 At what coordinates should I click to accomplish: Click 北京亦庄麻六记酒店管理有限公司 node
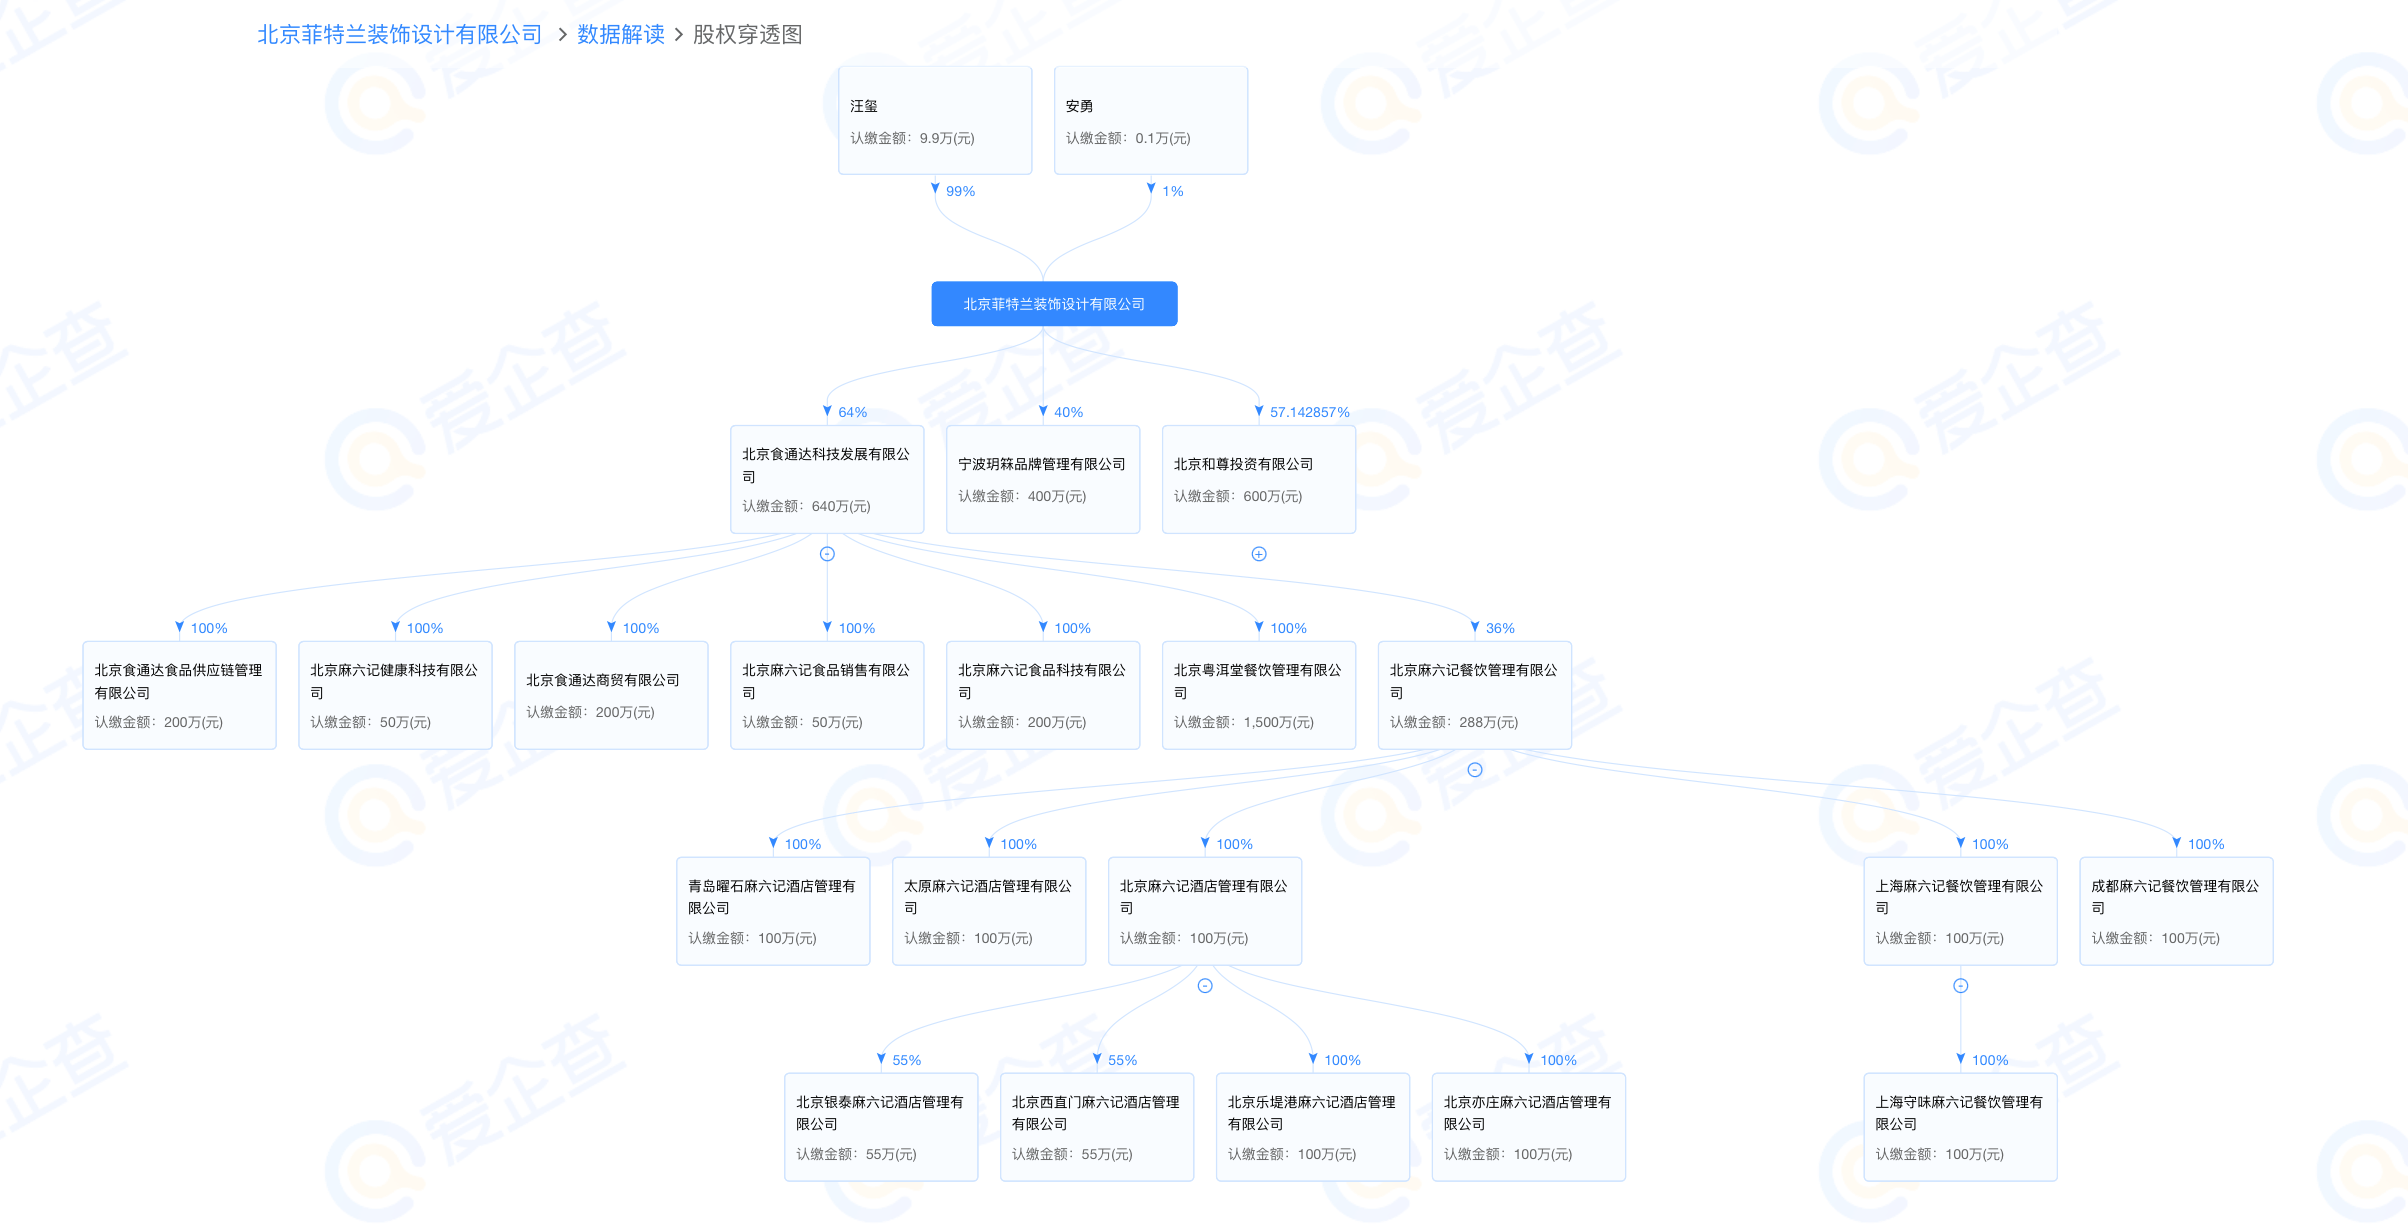1528,1127
